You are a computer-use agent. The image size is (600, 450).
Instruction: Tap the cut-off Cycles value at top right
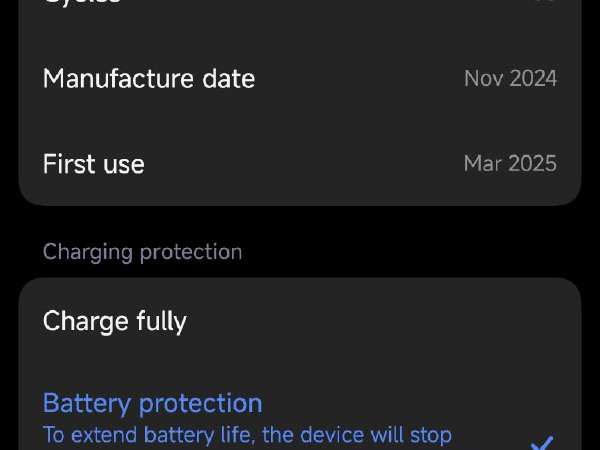tap(548, 1)
